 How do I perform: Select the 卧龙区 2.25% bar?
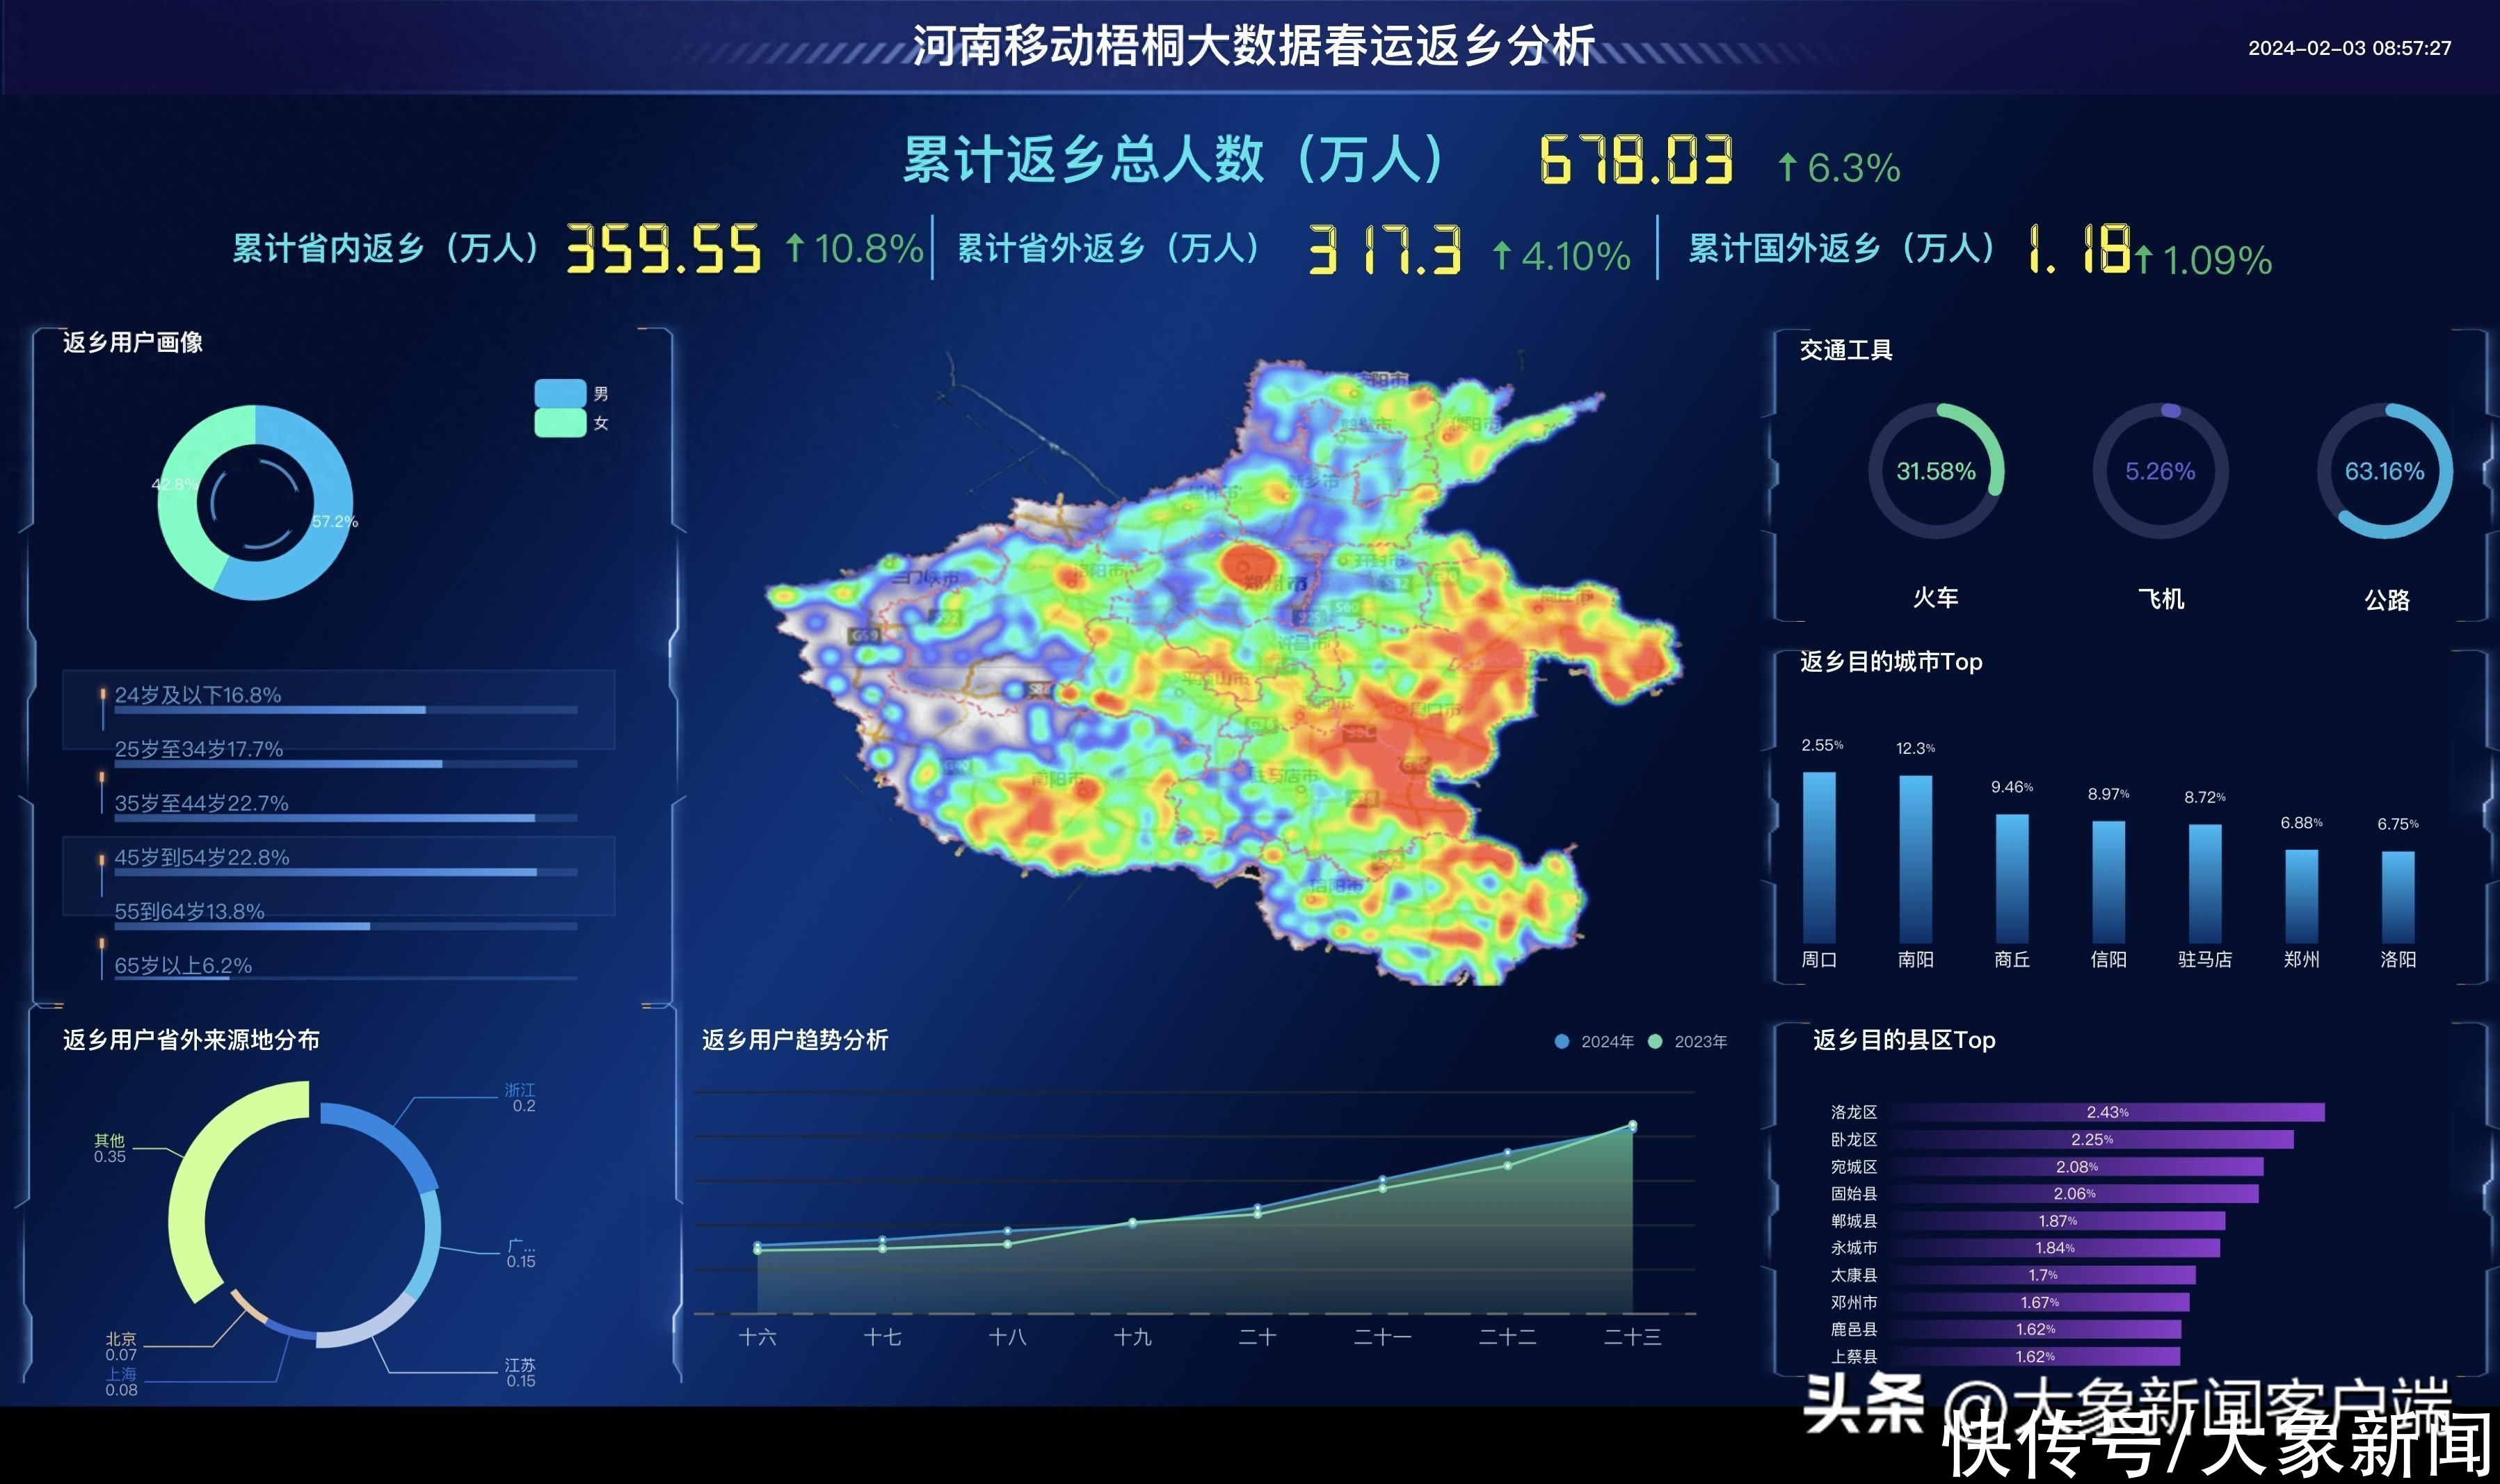pyautogui.click(x=2092, y=1139)
